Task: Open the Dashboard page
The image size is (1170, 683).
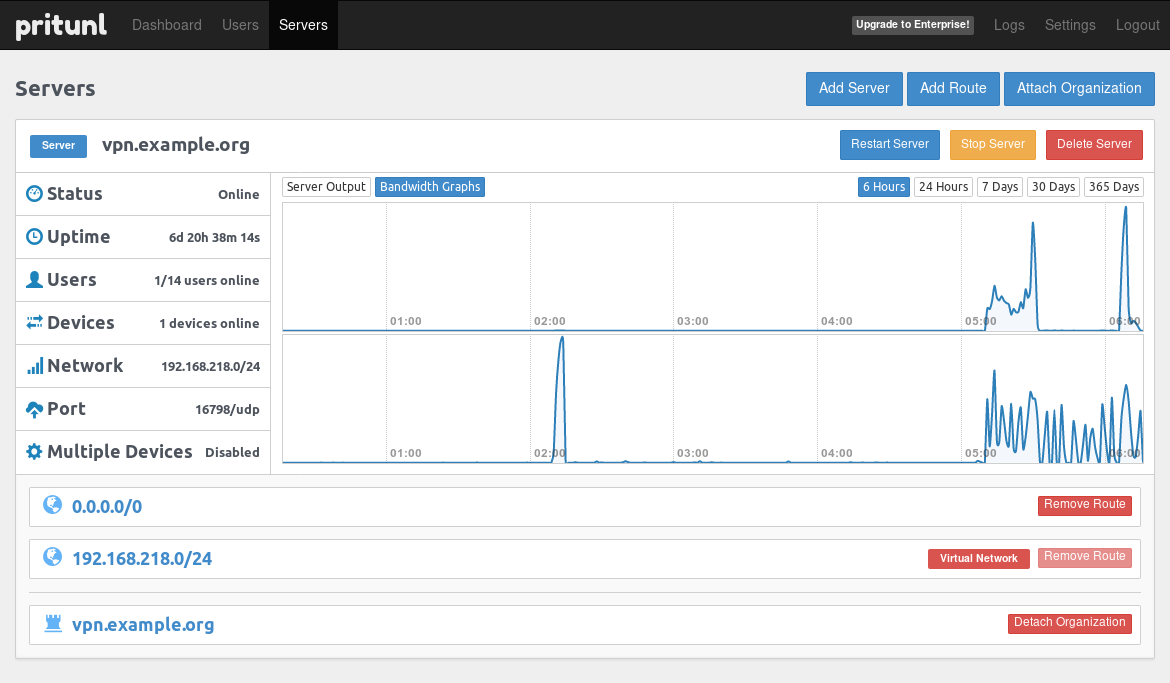Action: point(166,25)
